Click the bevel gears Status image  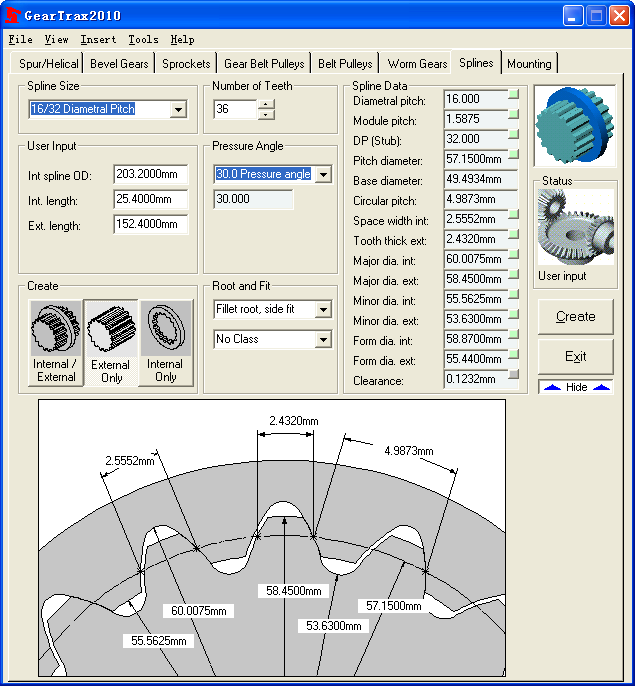[x=575, y=227]
